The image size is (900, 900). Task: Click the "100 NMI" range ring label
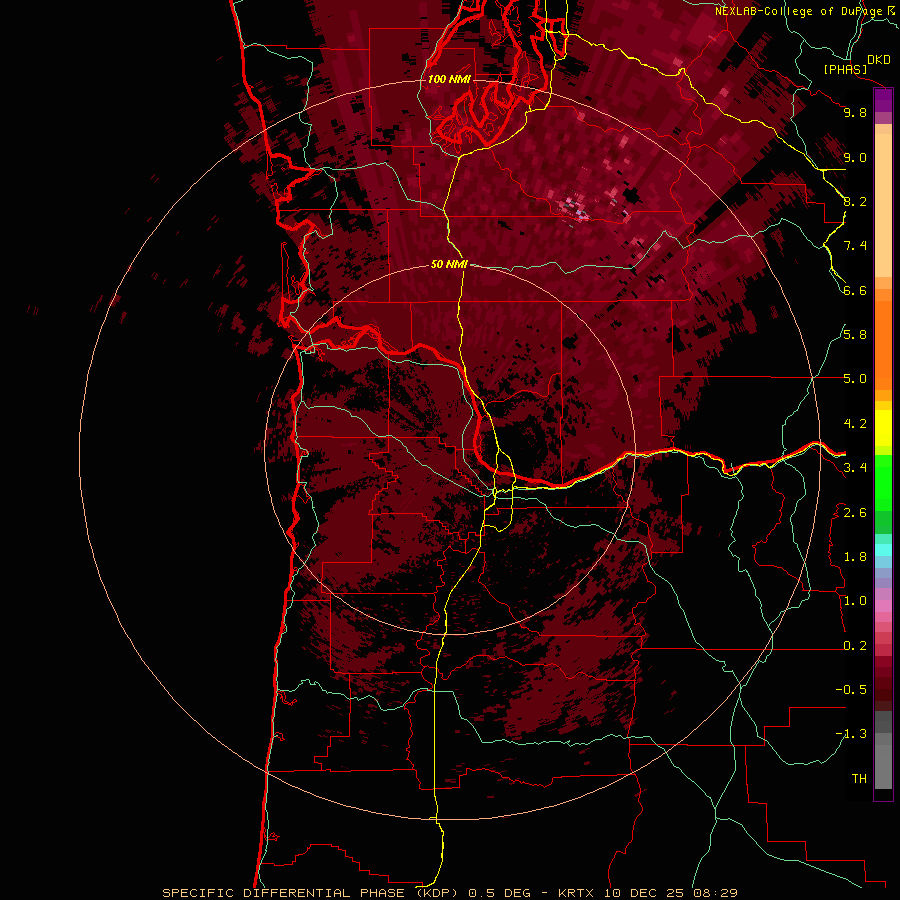pos(449,79)
